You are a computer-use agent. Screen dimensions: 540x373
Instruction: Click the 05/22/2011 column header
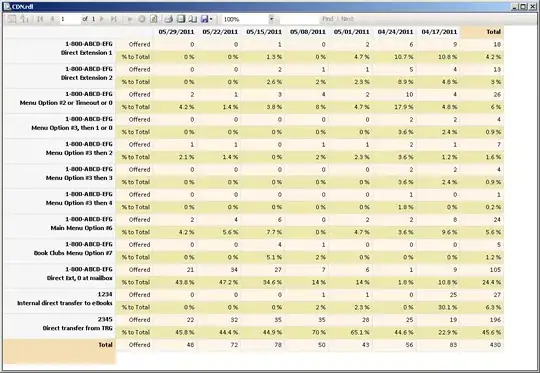(220, 32)
